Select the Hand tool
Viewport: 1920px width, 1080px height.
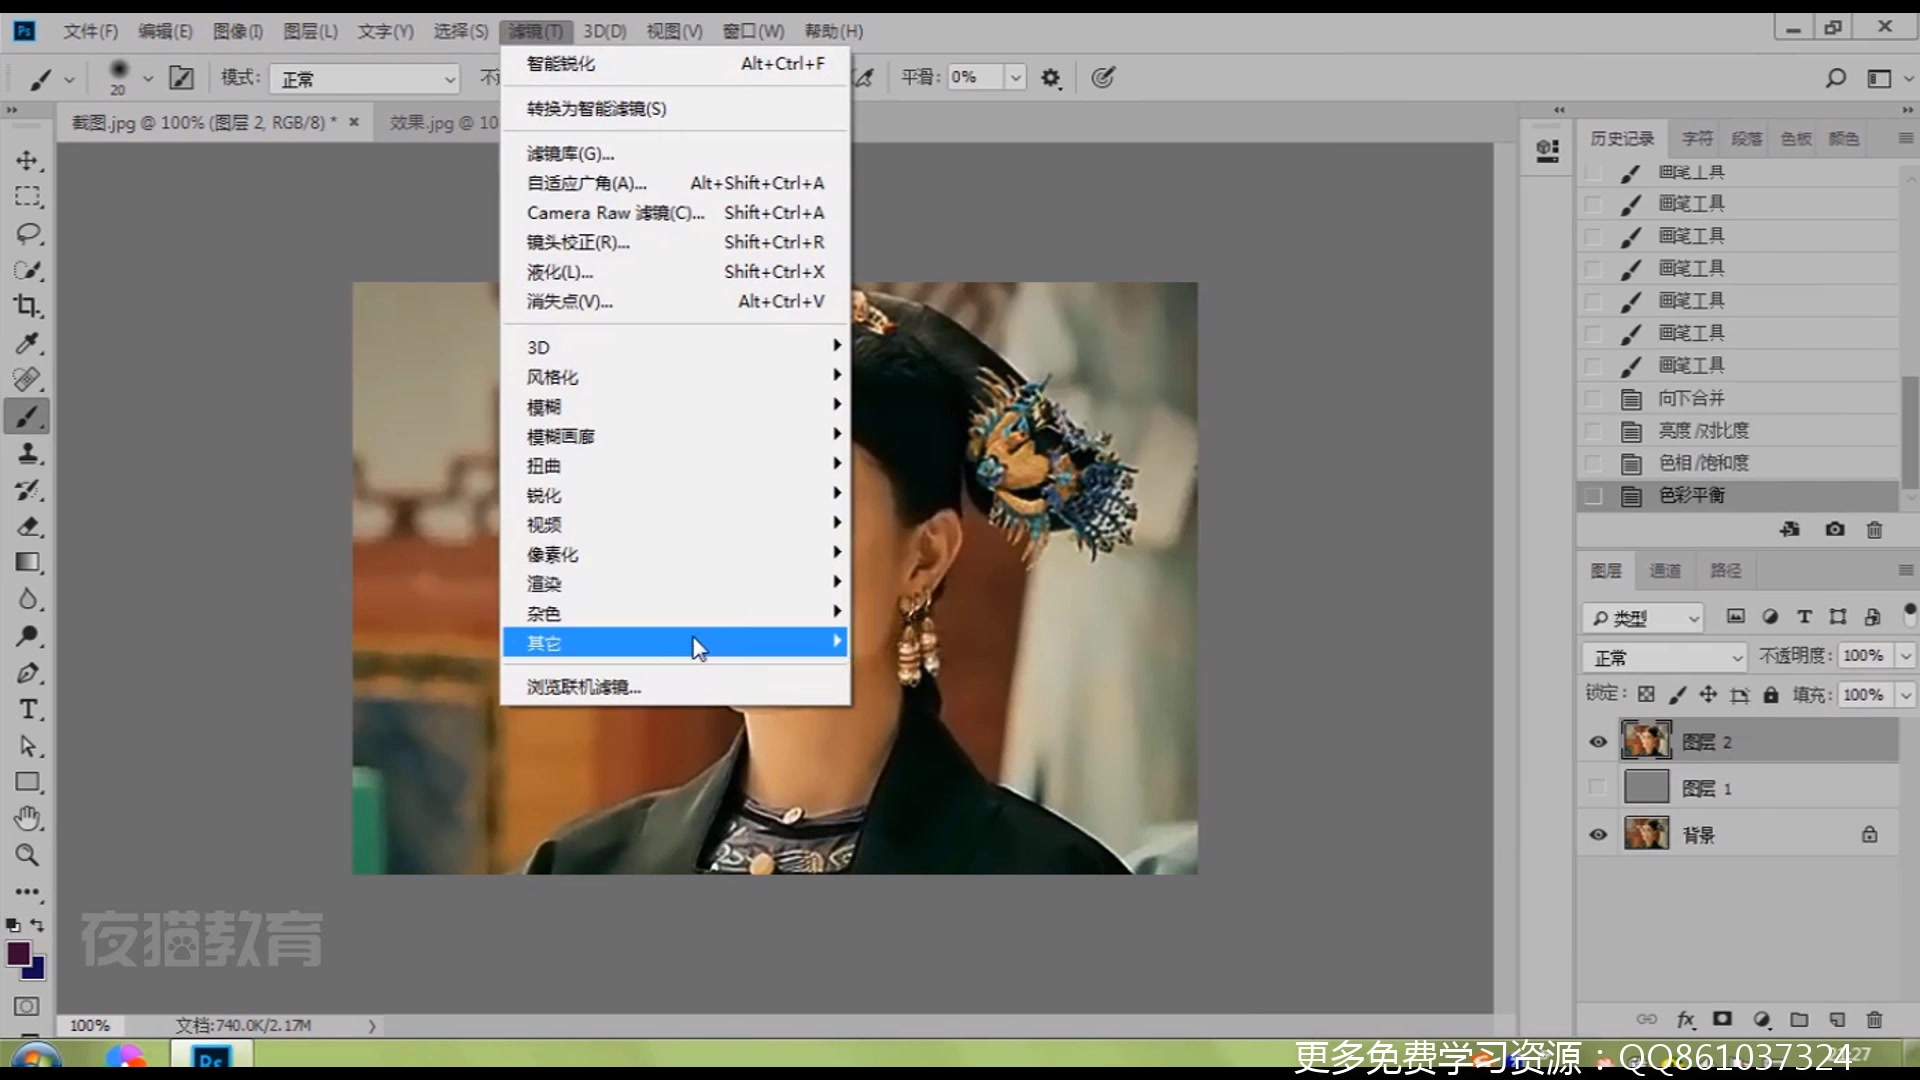pos(27,819)
